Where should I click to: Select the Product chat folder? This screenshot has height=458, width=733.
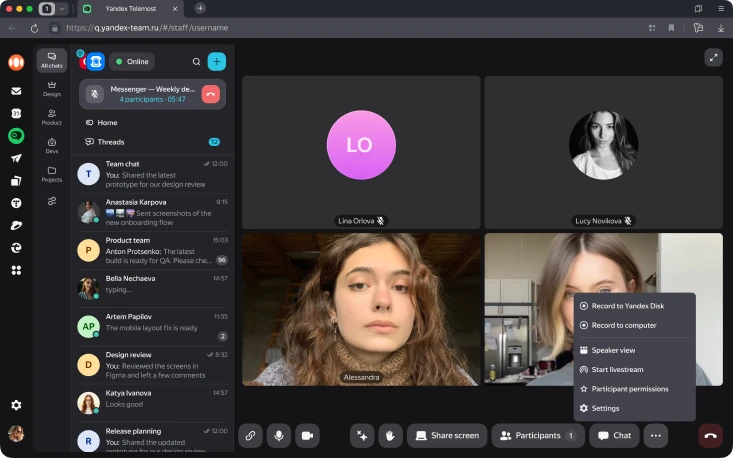coord(51,117)
